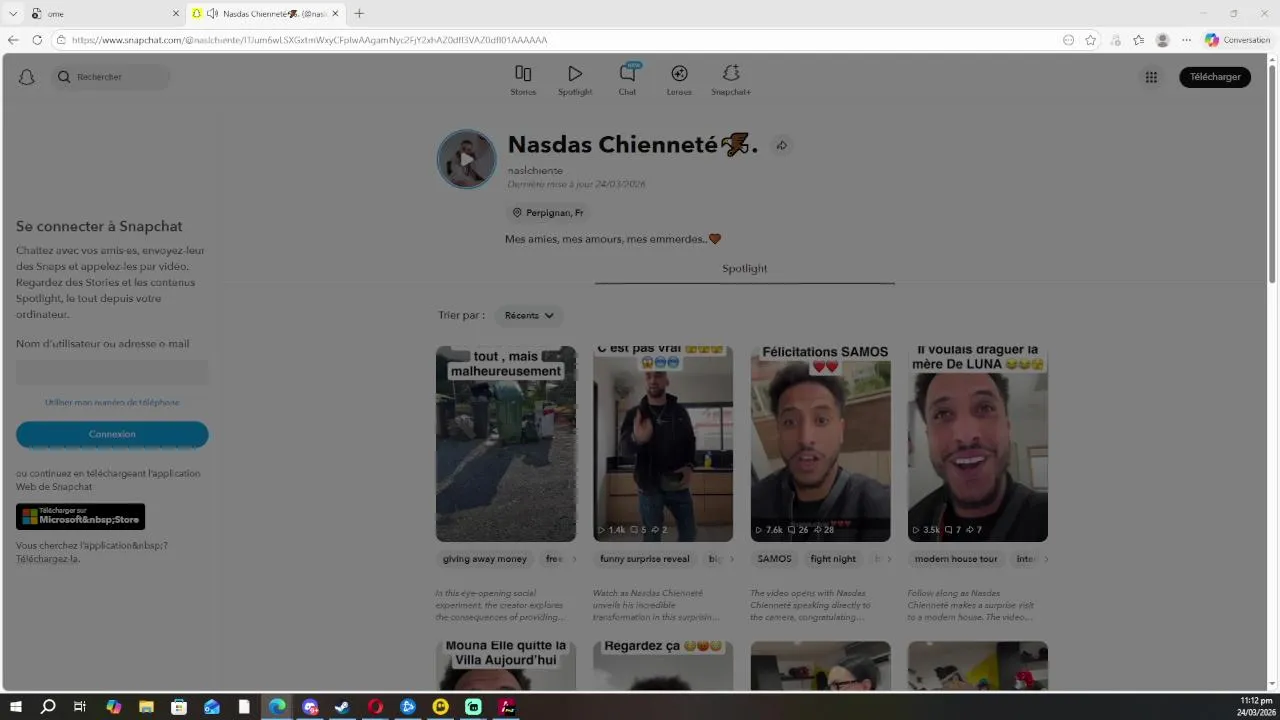Open the tab actions dropdown arrow
Image resolution: width=1280 pixels, height=720 pixels.
pyautogui.click(x=13, y=14)
